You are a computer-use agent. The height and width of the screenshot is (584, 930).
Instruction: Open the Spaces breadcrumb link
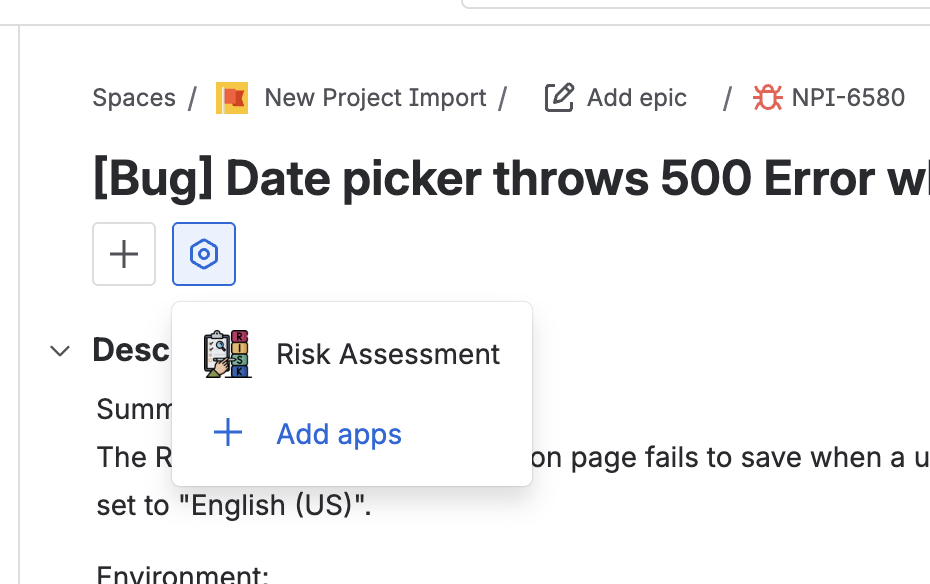(133, 98)
